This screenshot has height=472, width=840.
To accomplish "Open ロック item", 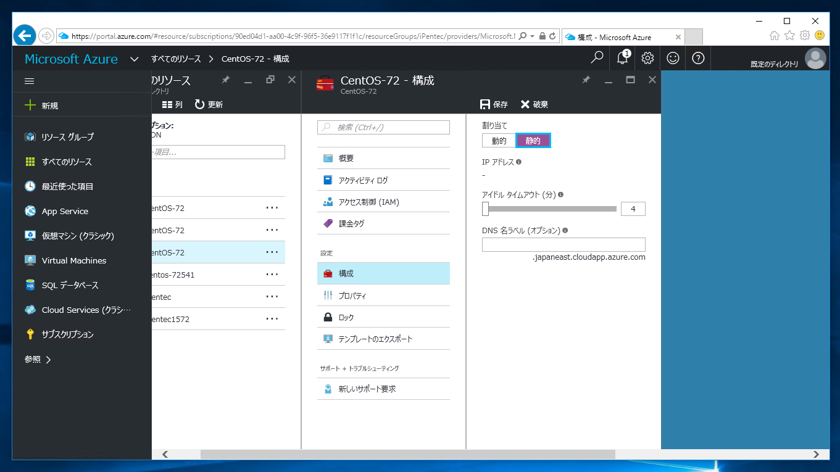I will point(384,317).
